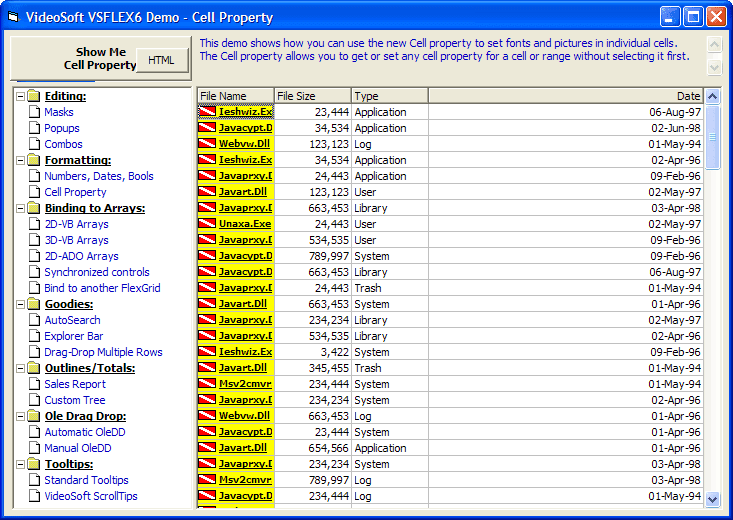The width and height of the screenshot is (733, 520).
Task: Click the File Size column header
Action: tap(313, 96)
